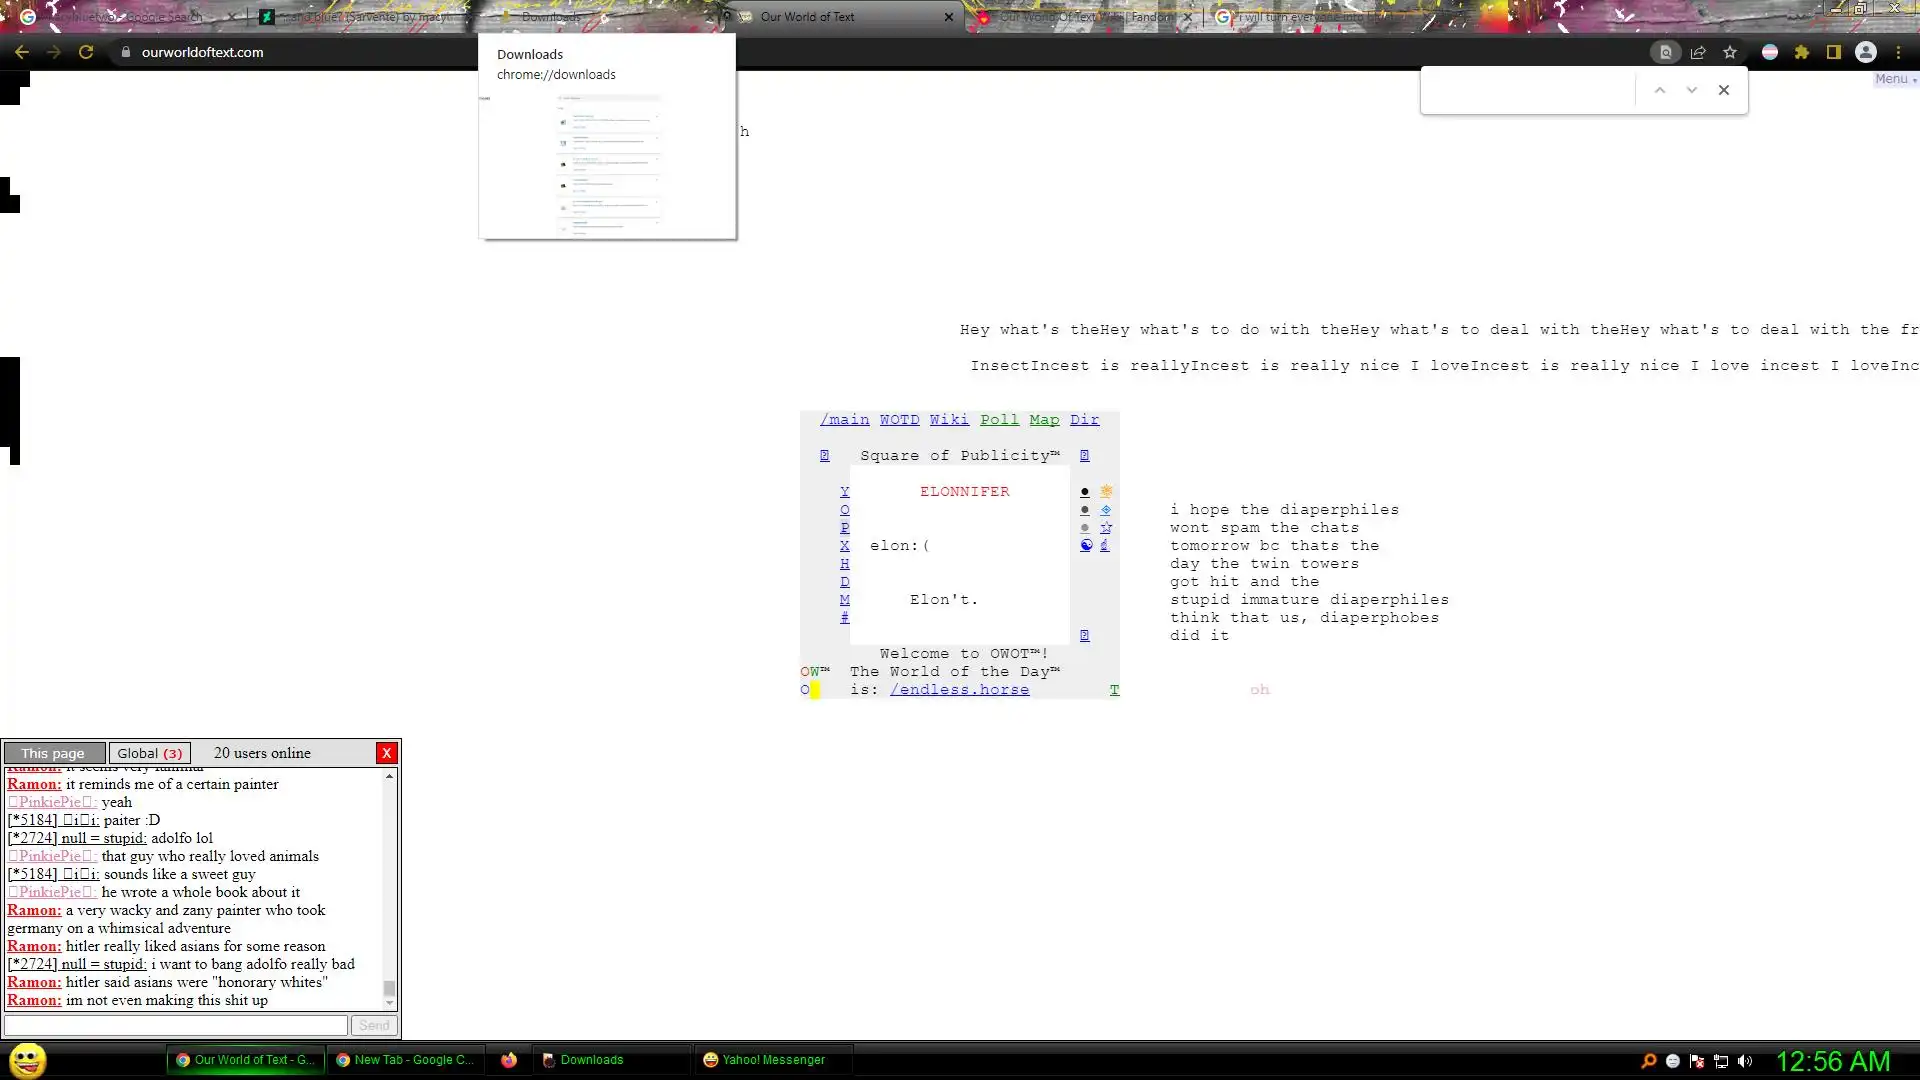Toggle the Chrome side panel icon

pyautogui.click(x=1834, y=52)
